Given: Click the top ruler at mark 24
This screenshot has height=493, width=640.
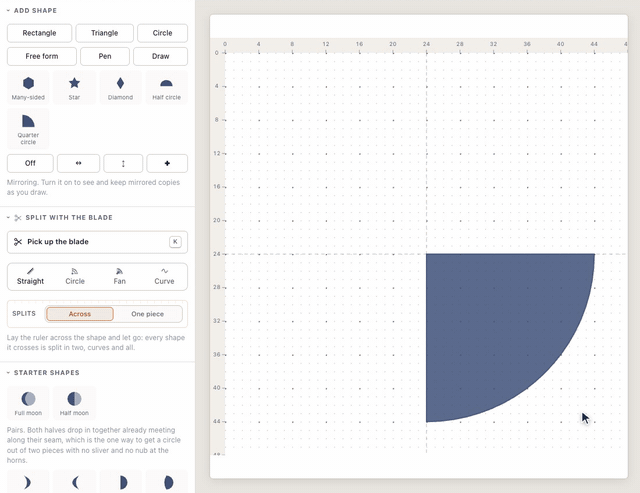Looking at the screenshot, I should [426, 44].
